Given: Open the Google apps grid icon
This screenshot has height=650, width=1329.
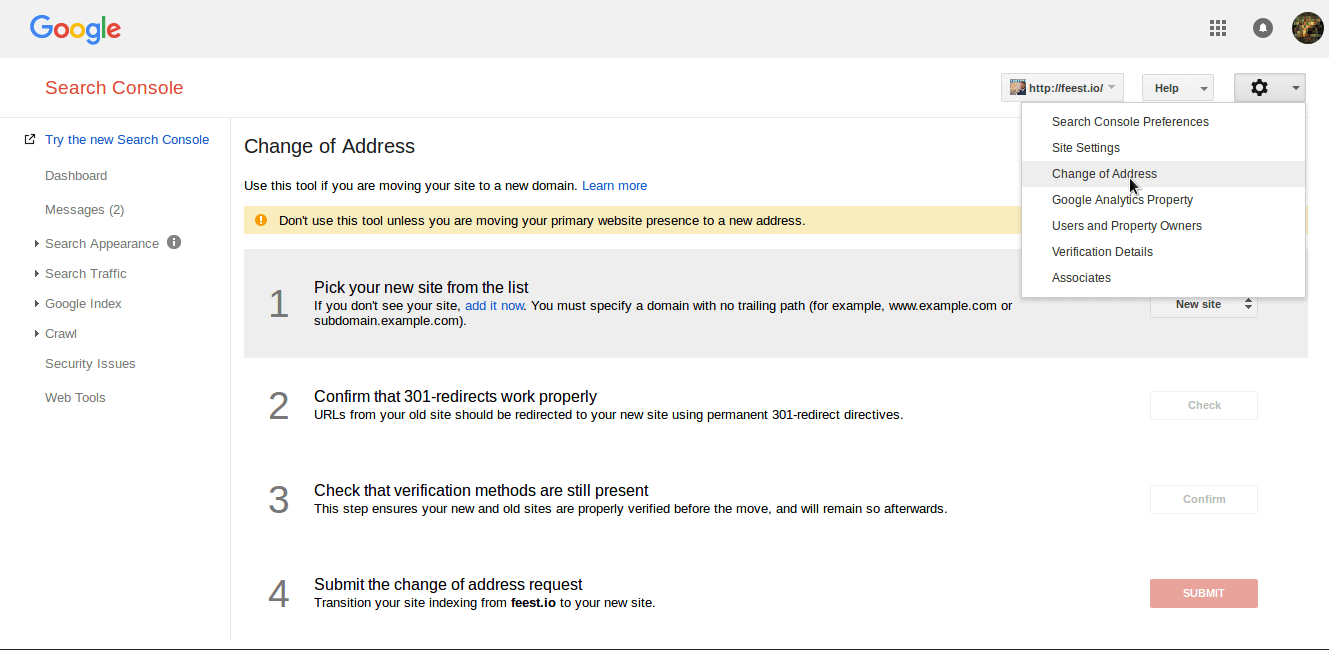Looking at the screenshot, I should point(1218,28).
